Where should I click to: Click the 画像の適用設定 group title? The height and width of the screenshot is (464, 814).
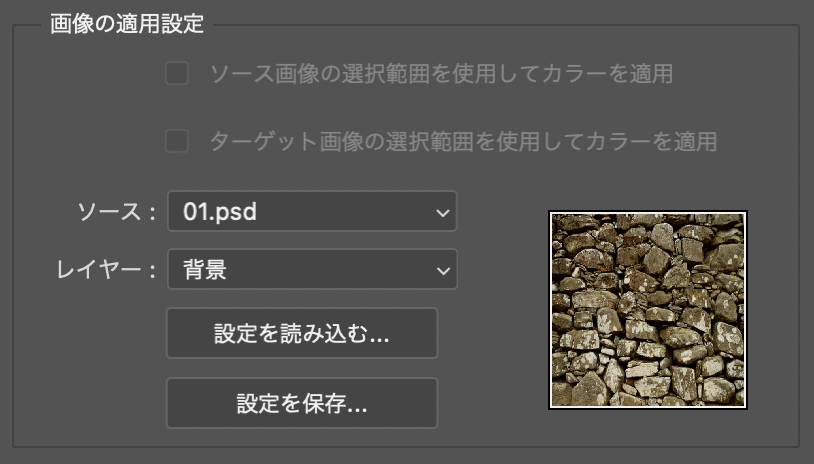126,24
